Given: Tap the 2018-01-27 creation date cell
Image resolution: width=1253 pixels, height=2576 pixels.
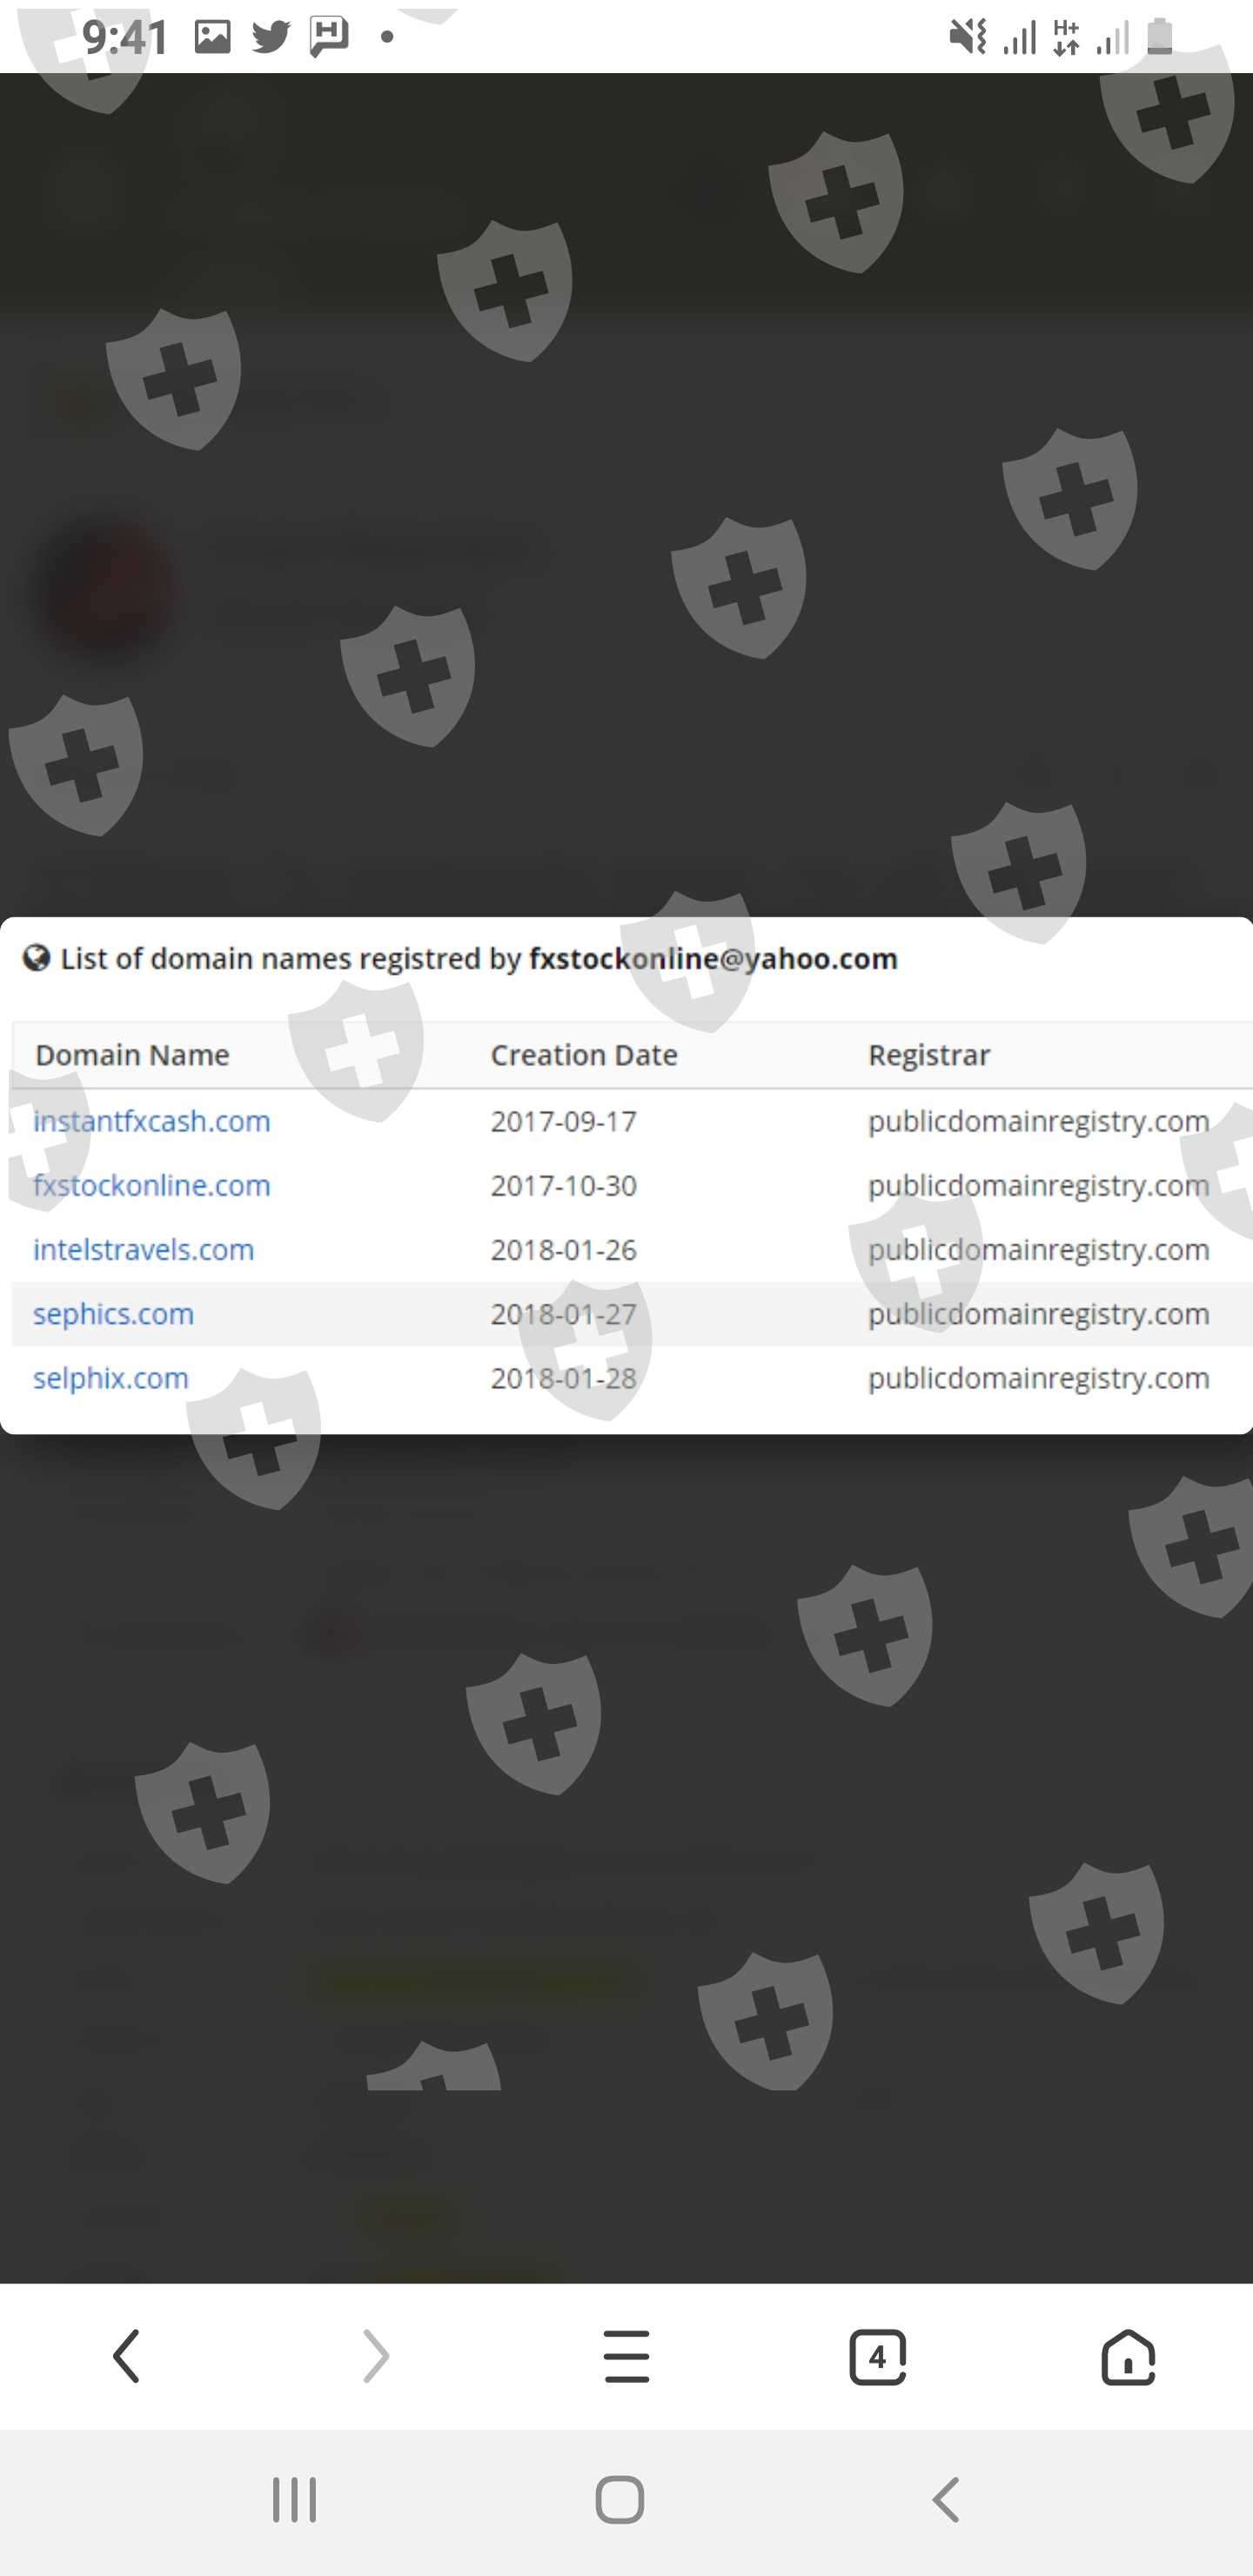Looking at the screenshot, I should point(563,1313).
